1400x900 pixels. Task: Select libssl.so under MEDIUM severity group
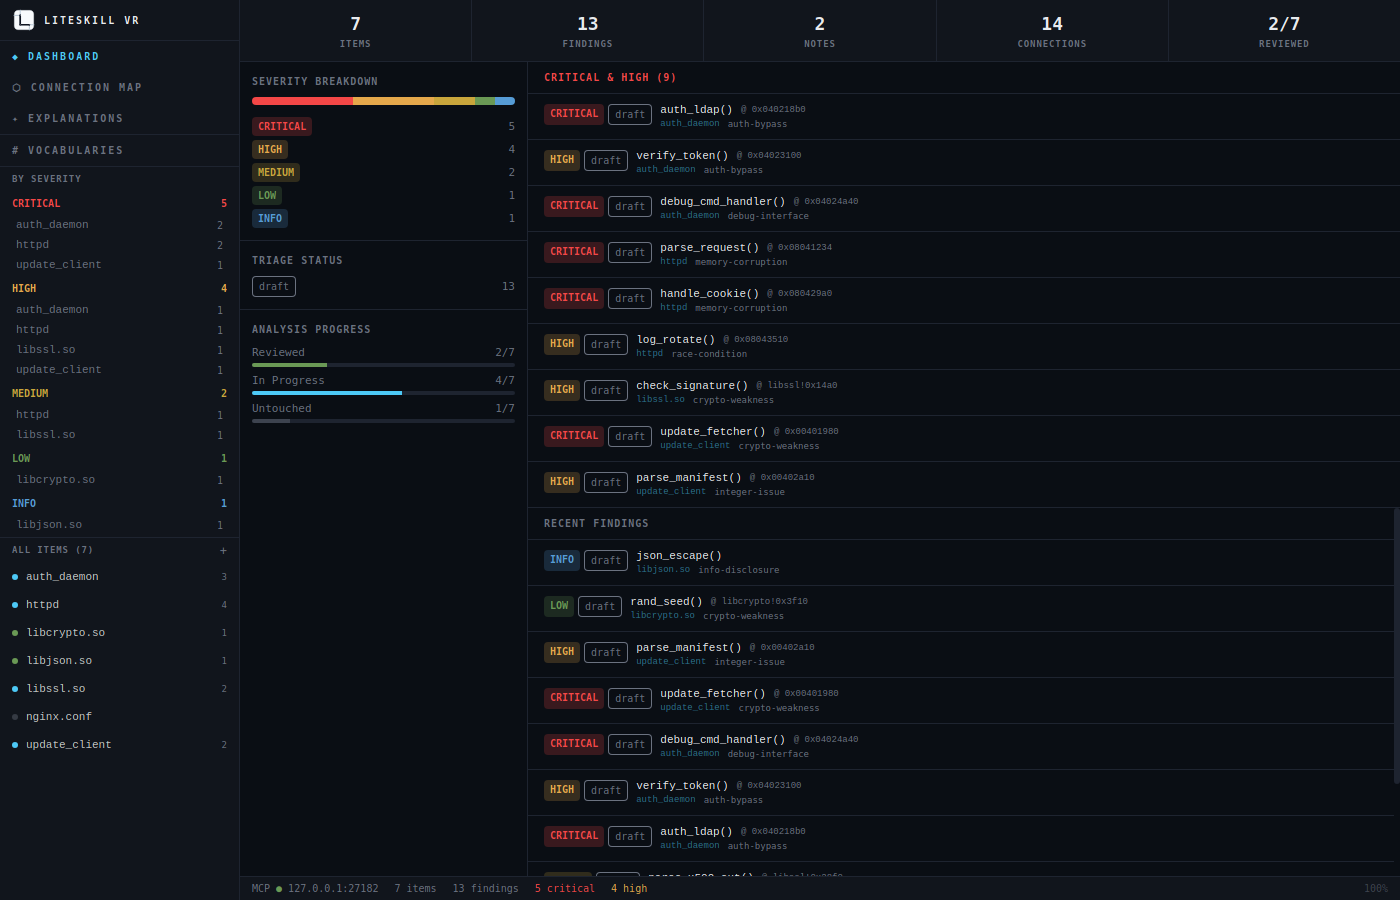[x=119, y=435]
